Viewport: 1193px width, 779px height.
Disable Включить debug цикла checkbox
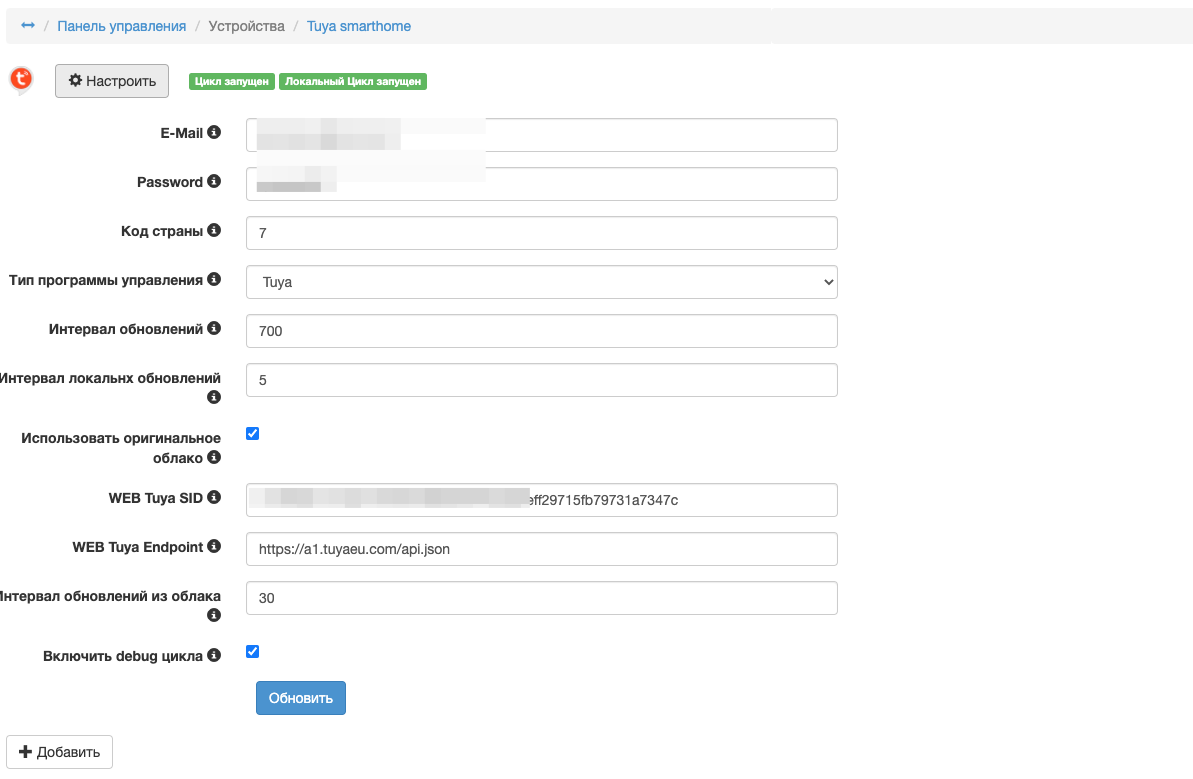(252, 652)
